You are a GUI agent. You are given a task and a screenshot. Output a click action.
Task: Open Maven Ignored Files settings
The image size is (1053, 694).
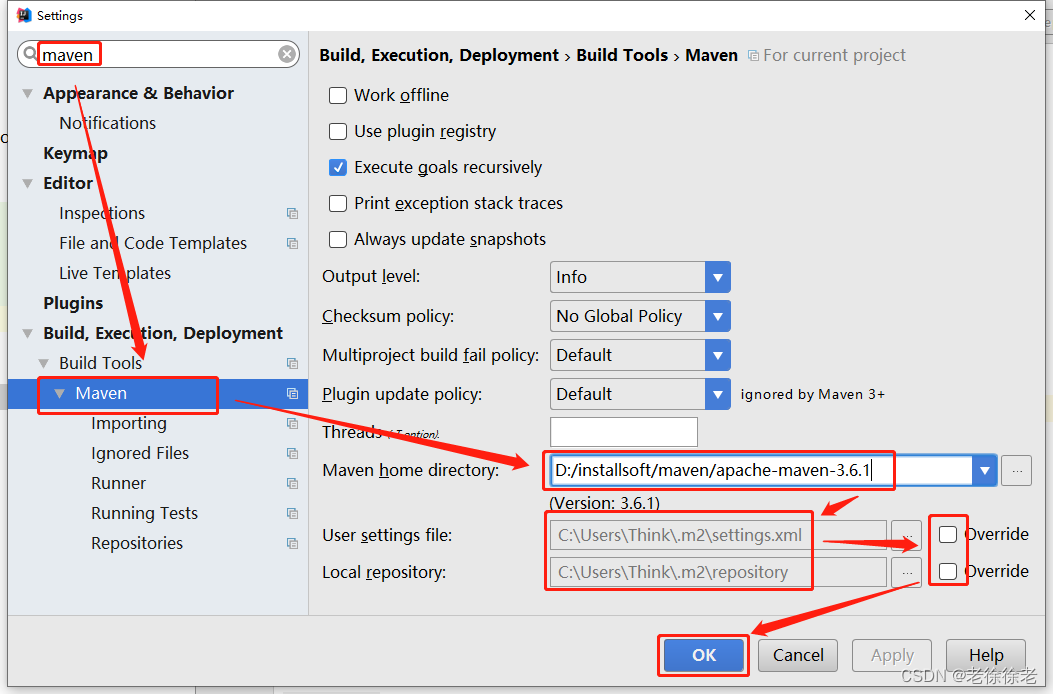(140, 453)
